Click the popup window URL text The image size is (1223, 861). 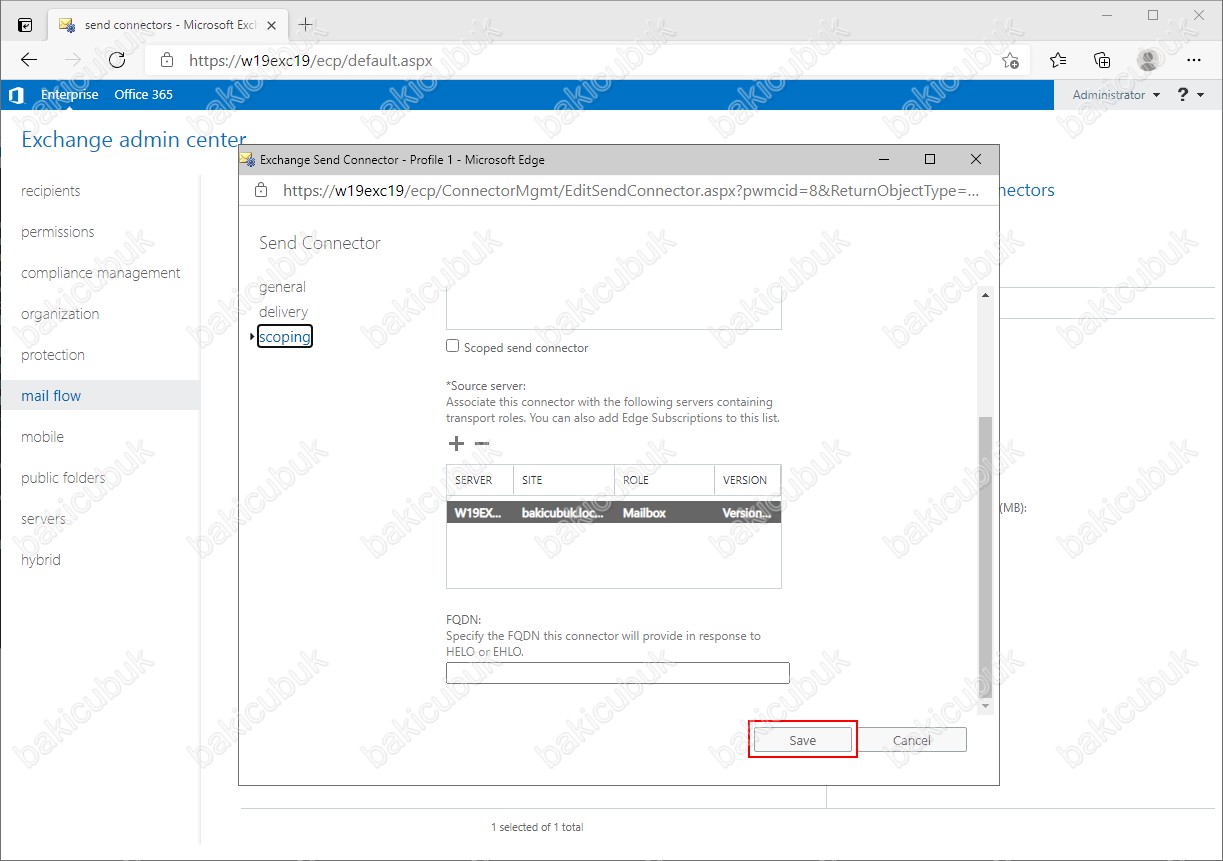click(631, 190)
